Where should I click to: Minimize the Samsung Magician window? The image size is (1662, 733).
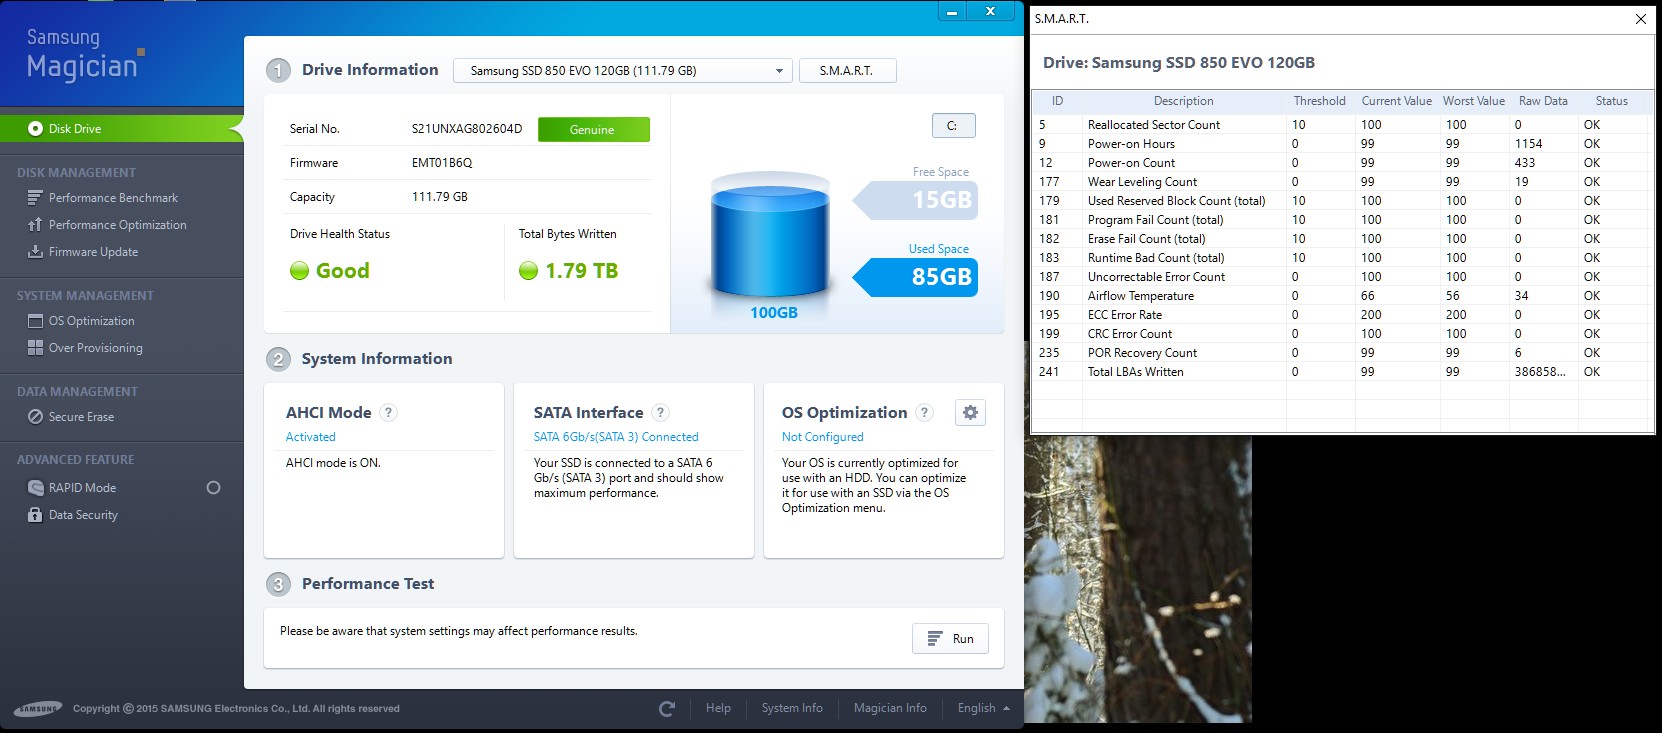pyautogui.click(x=952, y=12)
